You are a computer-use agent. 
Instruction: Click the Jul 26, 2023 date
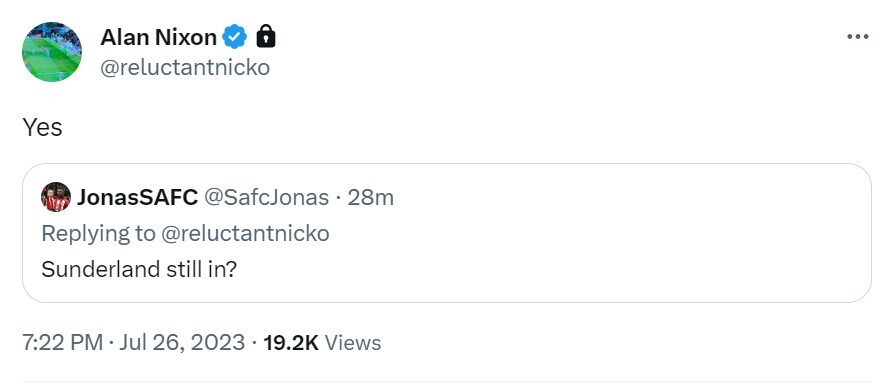point(182,343)
